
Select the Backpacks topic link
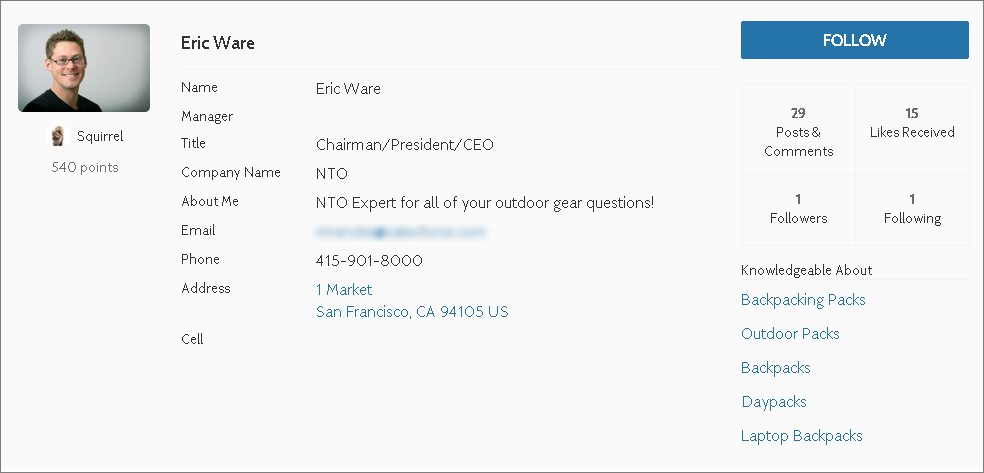[776, 368]
